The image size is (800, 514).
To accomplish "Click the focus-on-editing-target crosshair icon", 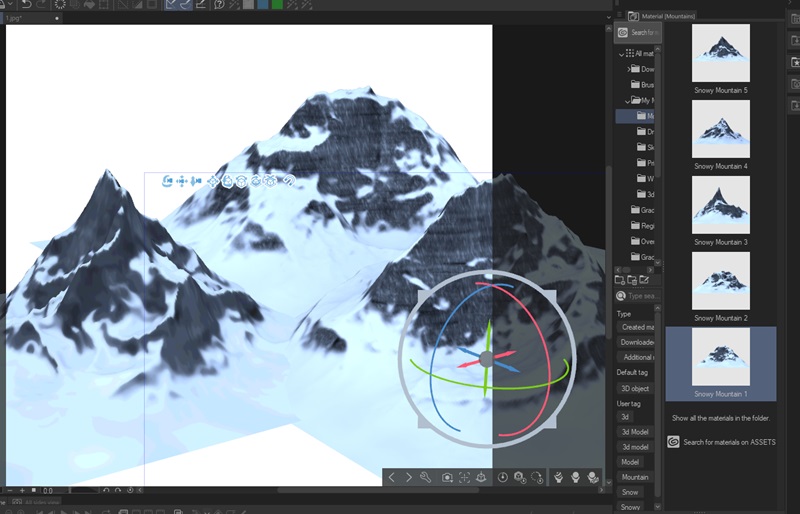I will click(464, 477).
